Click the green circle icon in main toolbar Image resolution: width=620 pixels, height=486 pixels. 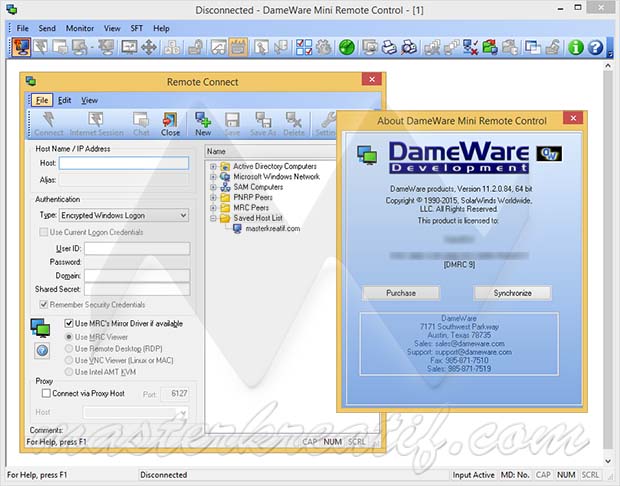[x=347, y=47]
